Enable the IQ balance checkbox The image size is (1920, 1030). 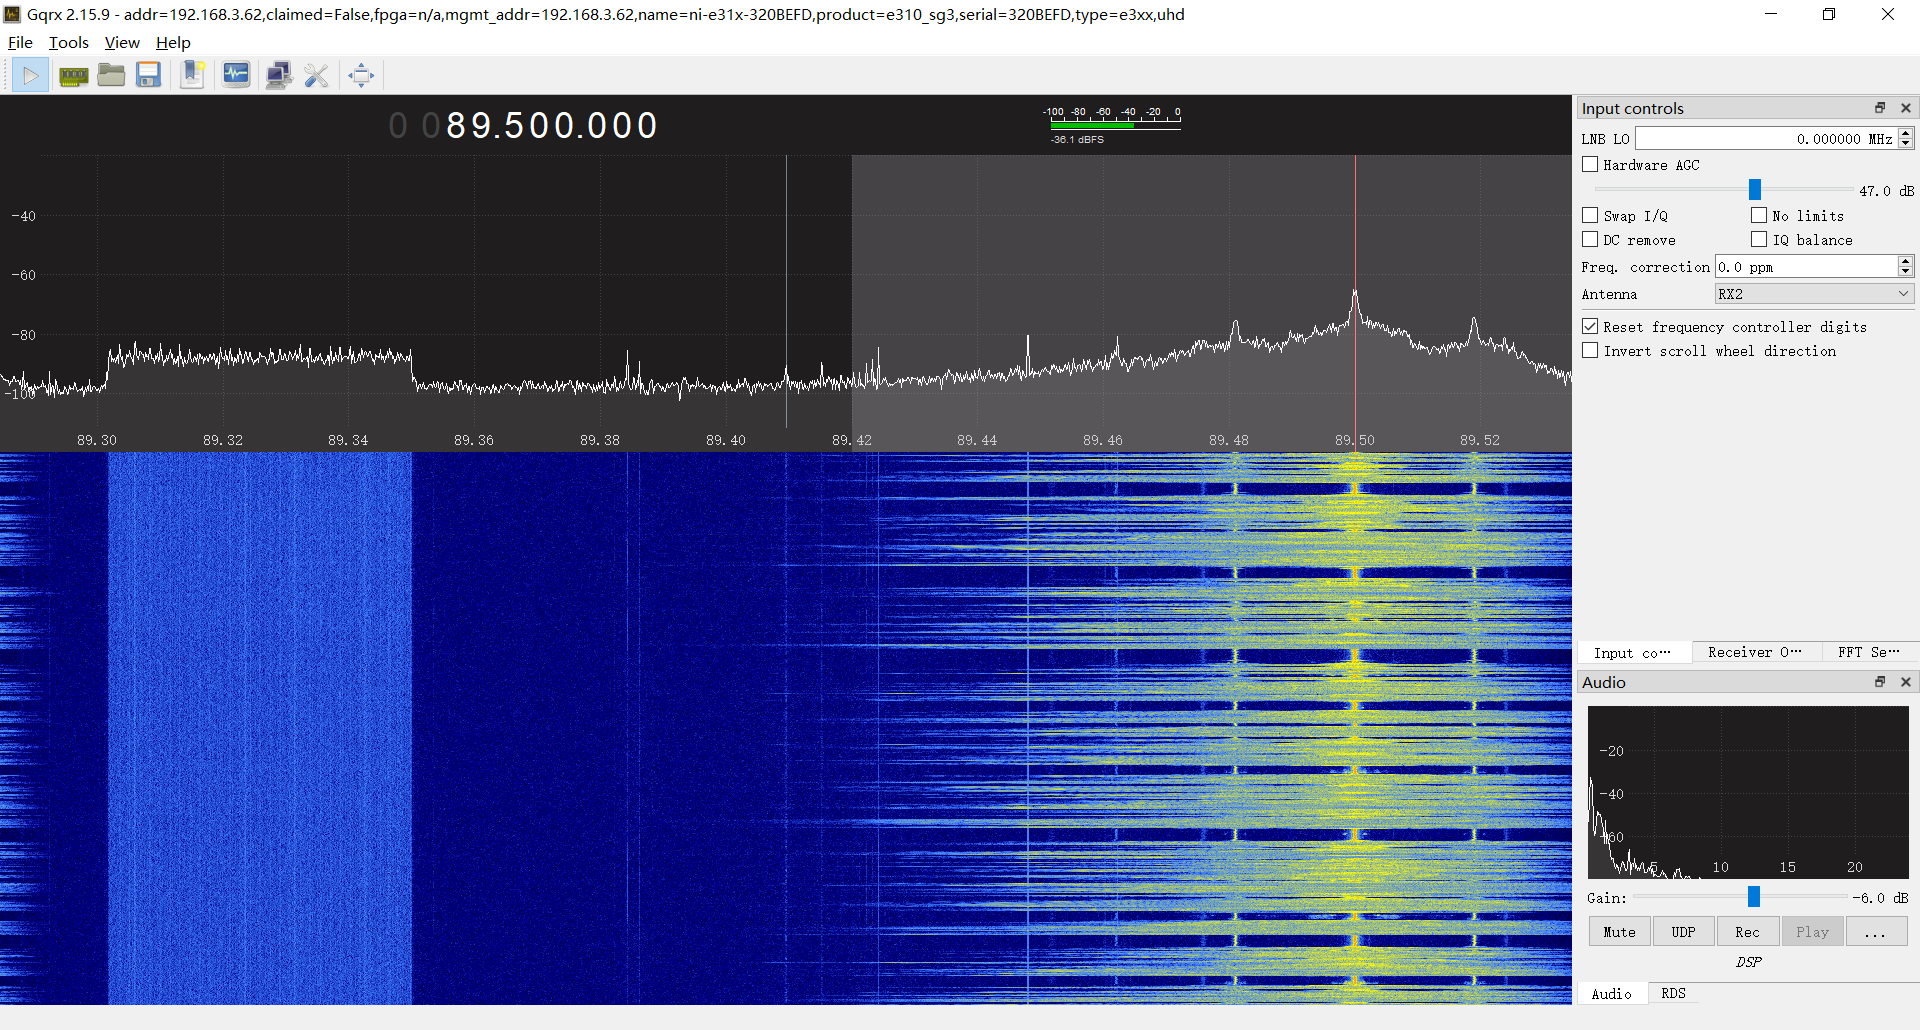[x=1759, y=239]
